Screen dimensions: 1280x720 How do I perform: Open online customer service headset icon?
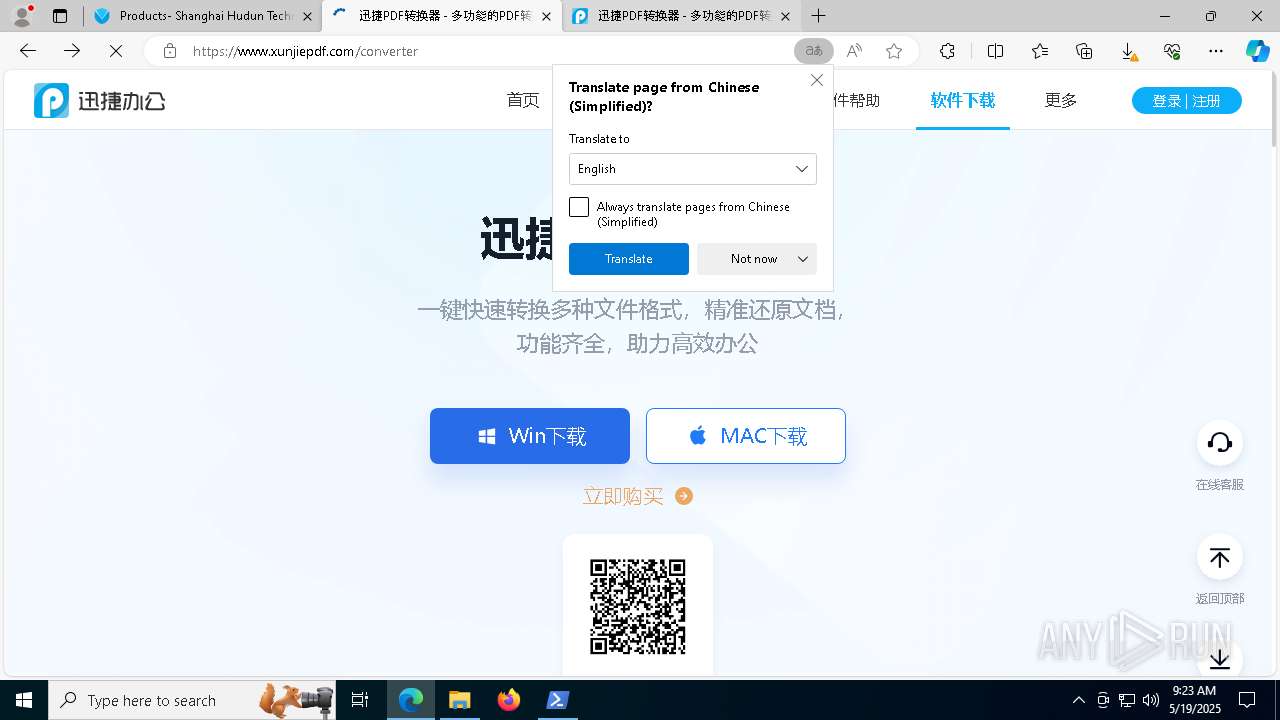1220,443
